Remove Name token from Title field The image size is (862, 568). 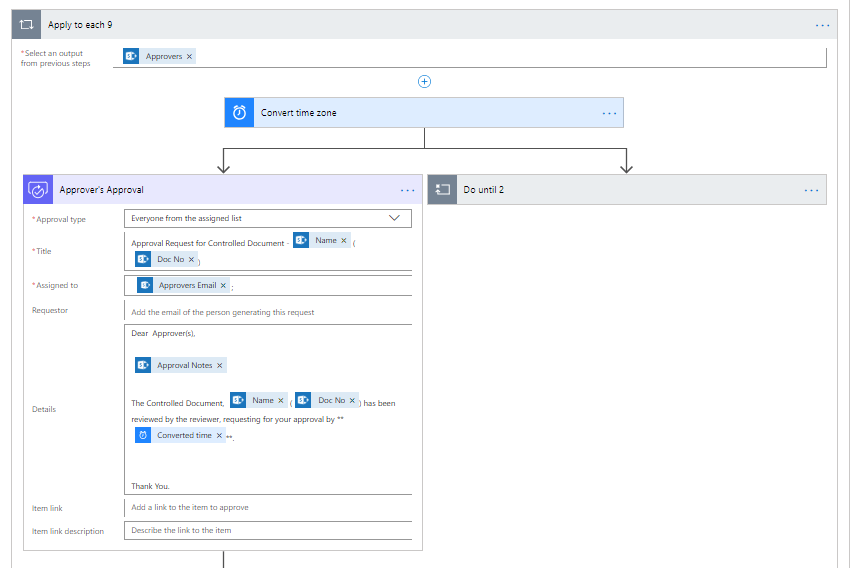[344, 241]
